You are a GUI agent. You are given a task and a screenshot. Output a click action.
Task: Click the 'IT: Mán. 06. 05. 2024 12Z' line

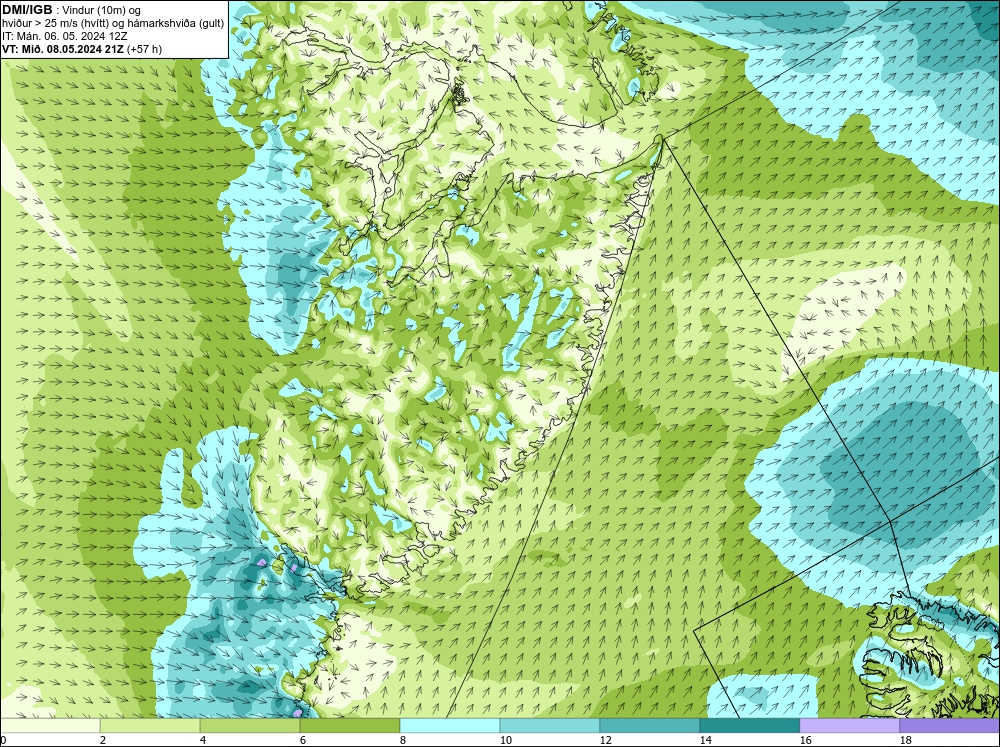(x=65, y=36)
